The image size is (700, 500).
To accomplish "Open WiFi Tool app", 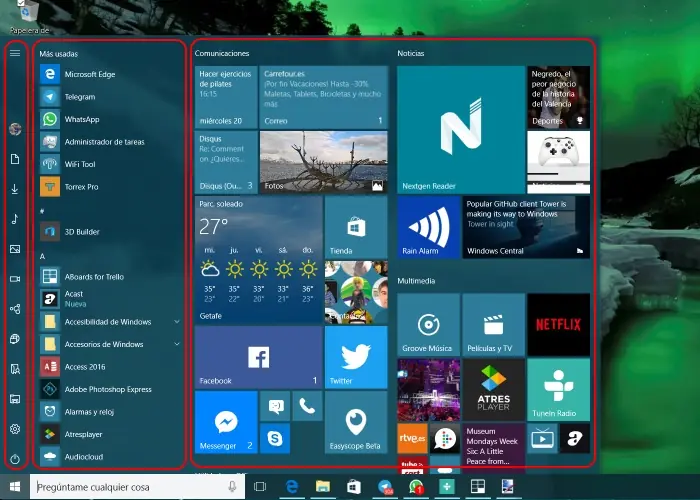I will click(x=111, y=164).
